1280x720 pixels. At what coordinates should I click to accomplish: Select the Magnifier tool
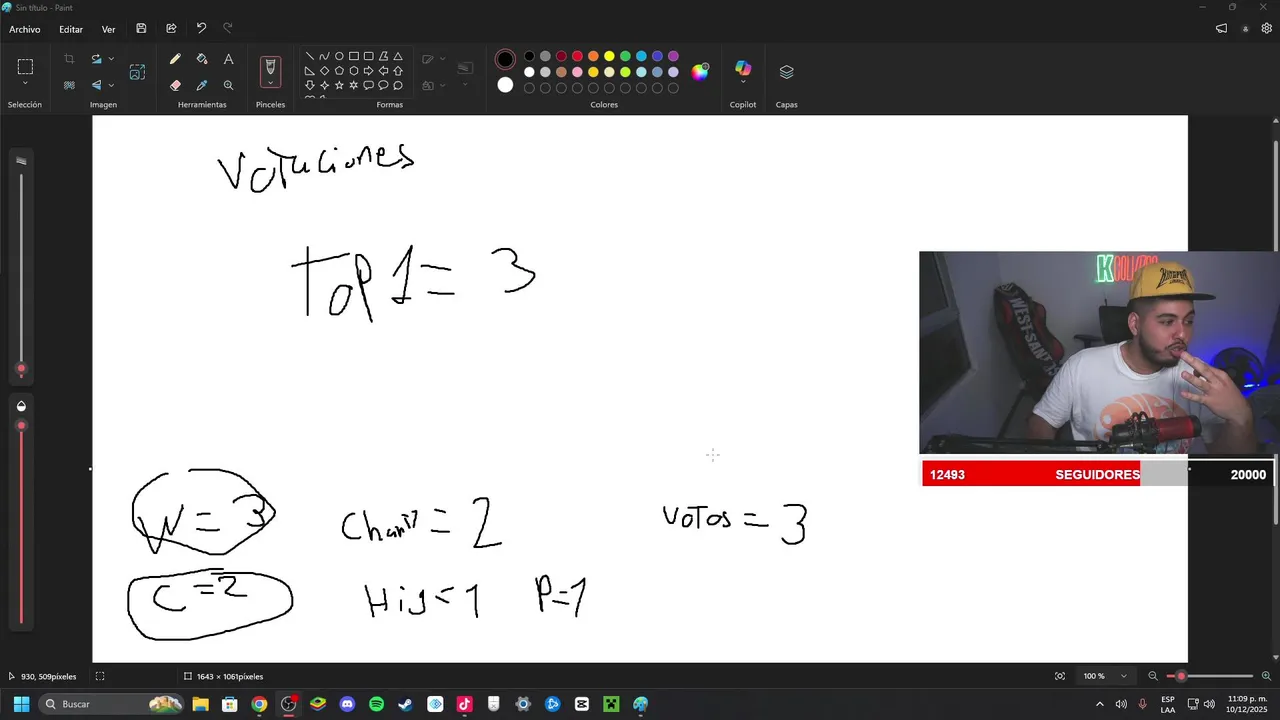pyautogui.click(x=228, y=85)
